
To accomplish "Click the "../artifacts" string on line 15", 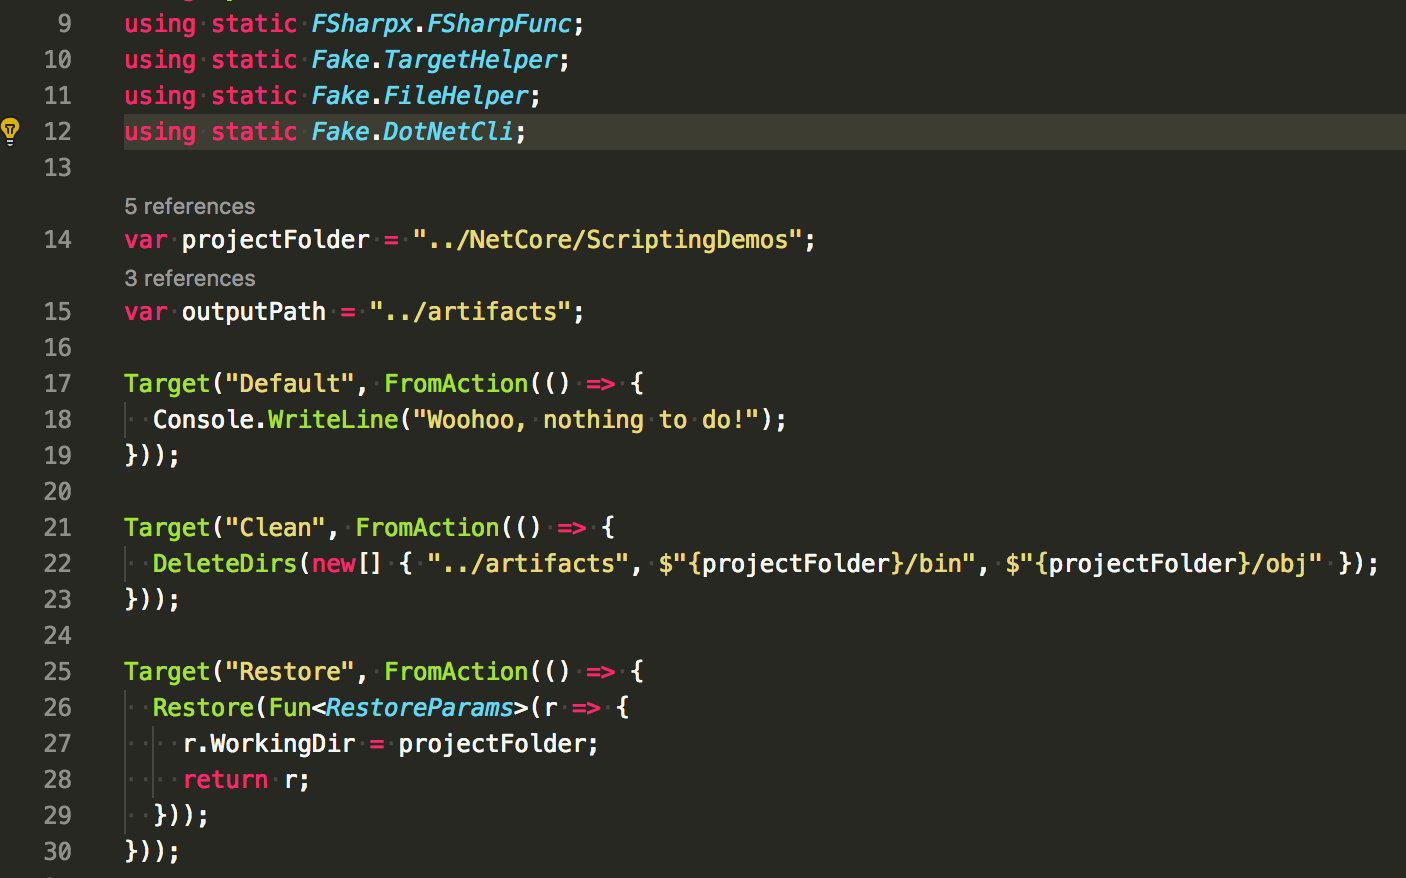I will pyautogui.click(x=470, y=311).
